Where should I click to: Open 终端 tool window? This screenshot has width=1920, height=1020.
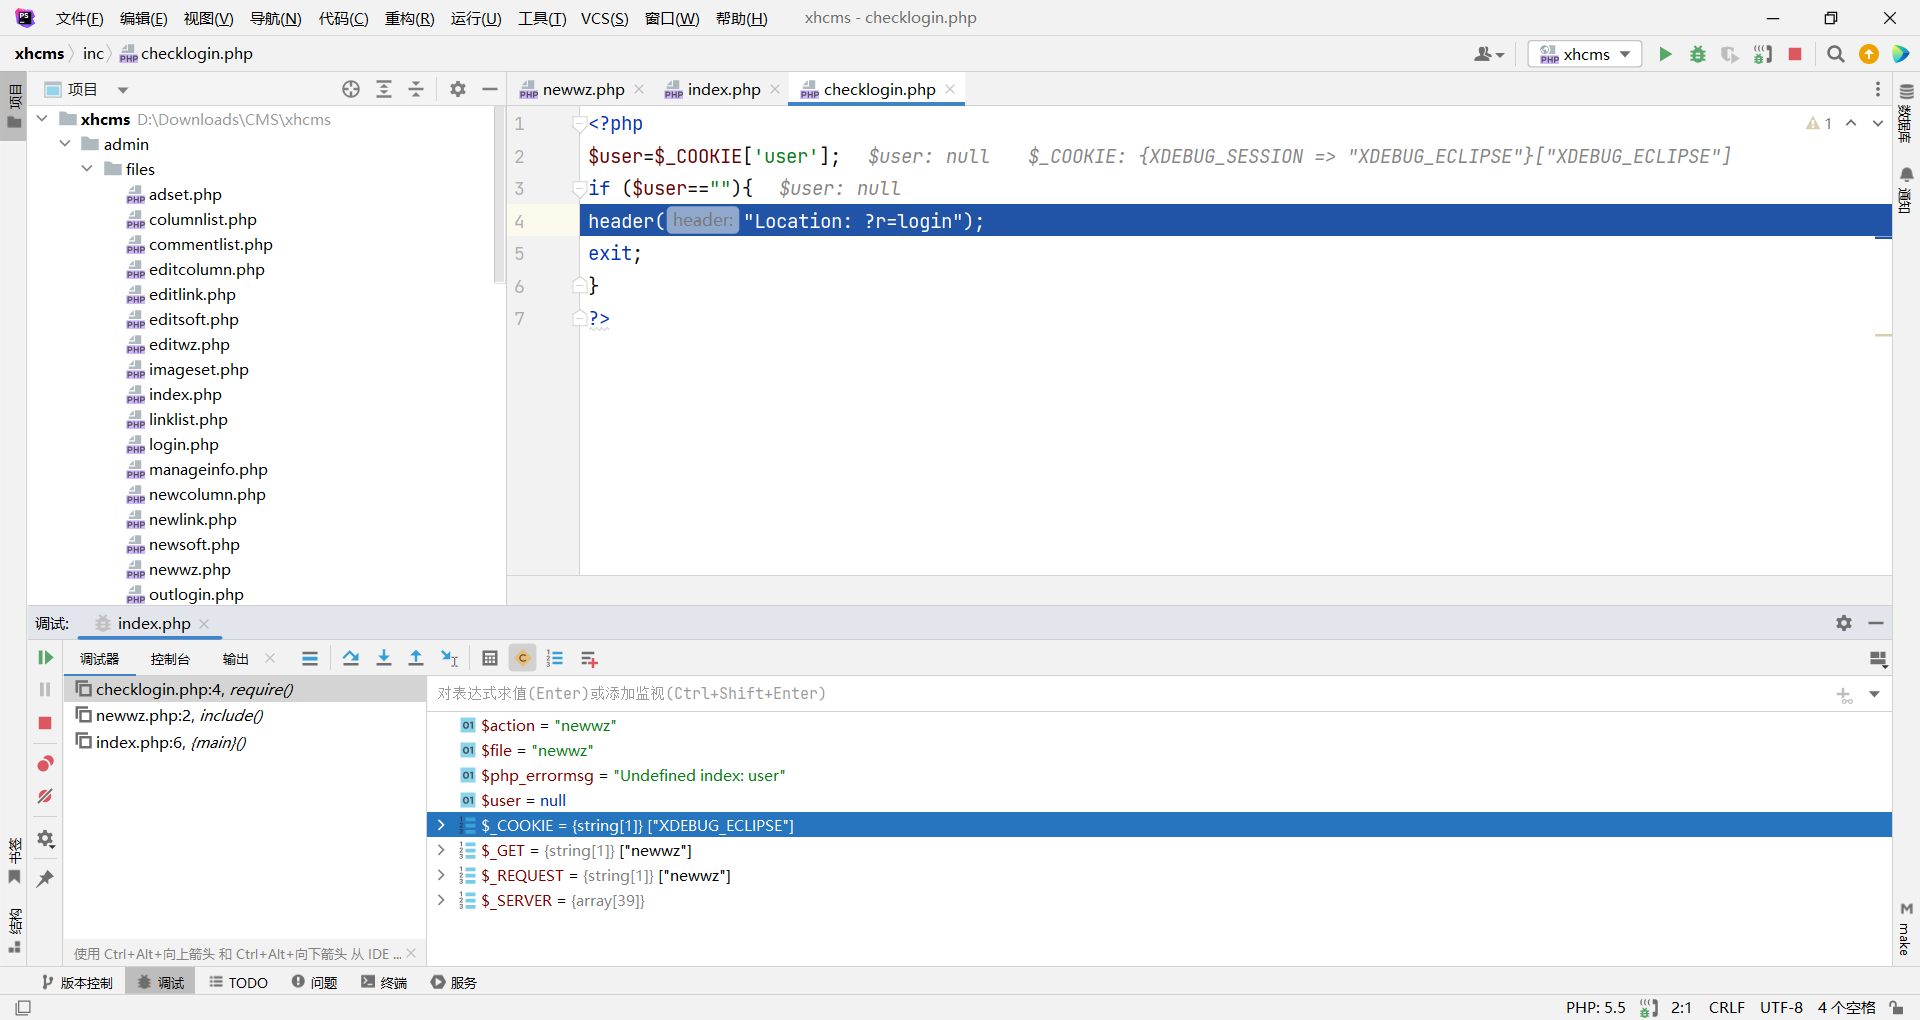point(384,982)
